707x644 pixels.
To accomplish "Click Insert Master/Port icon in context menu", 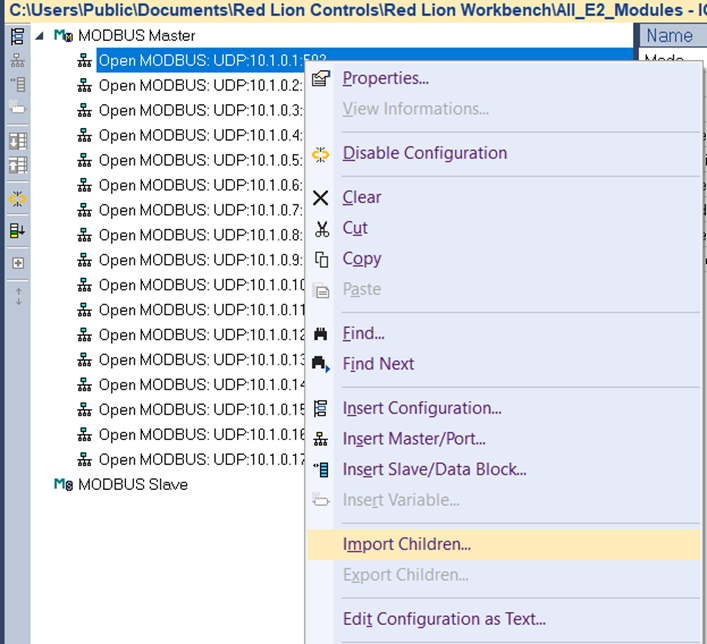I will coord(321,439).
